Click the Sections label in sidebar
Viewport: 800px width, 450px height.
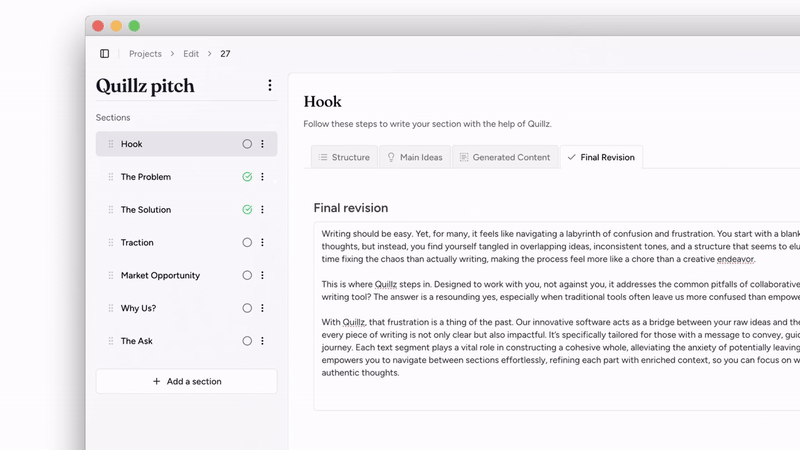pos(113,117)
